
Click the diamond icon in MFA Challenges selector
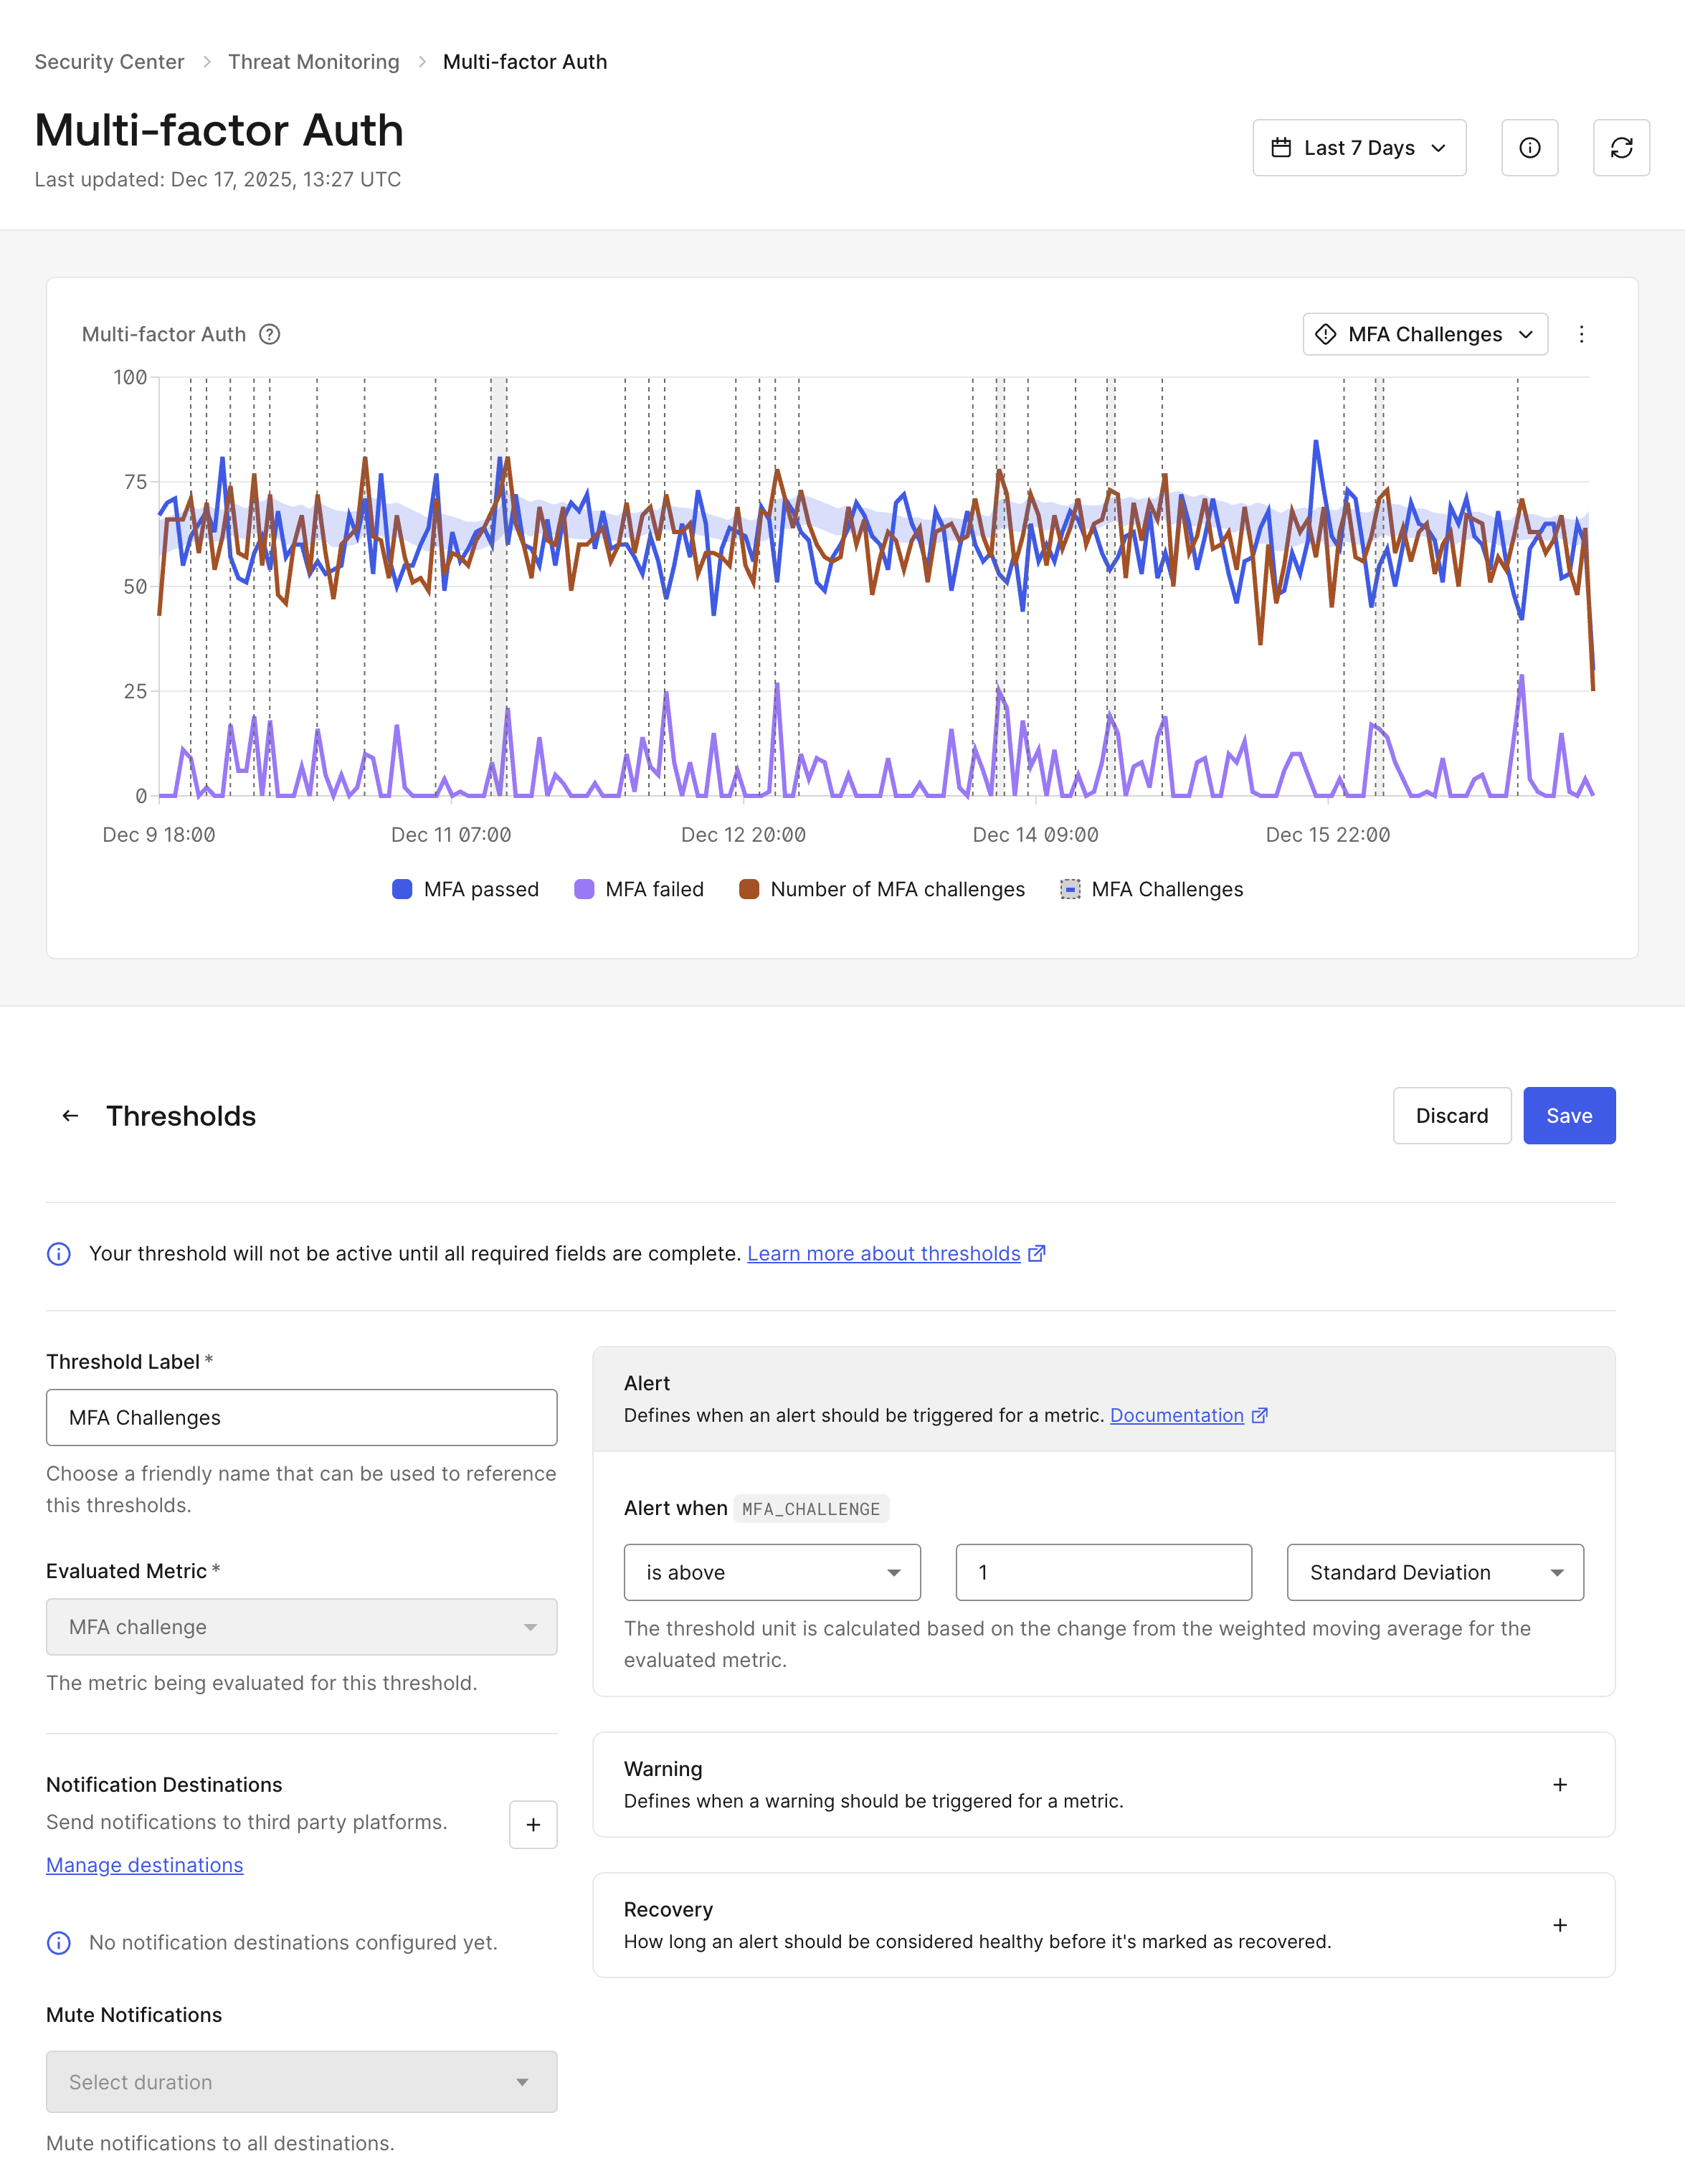(x=1326, y=334)
